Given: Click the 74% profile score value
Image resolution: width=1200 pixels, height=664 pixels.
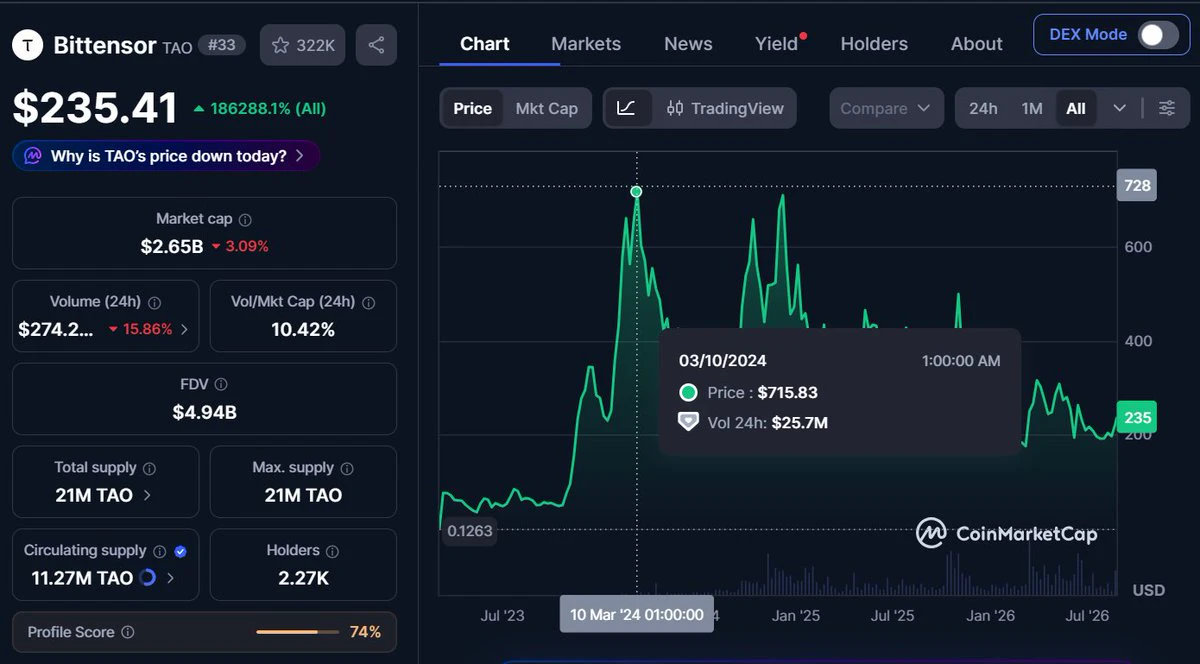Looking at the screenshot, I should point(365,632).
